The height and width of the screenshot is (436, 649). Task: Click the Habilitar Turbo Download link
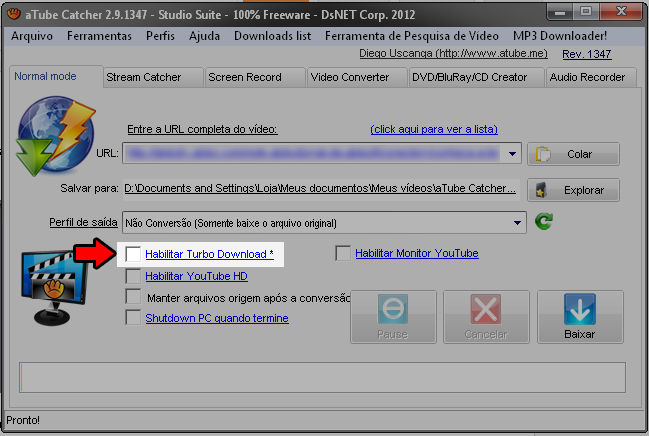[209, 254]
